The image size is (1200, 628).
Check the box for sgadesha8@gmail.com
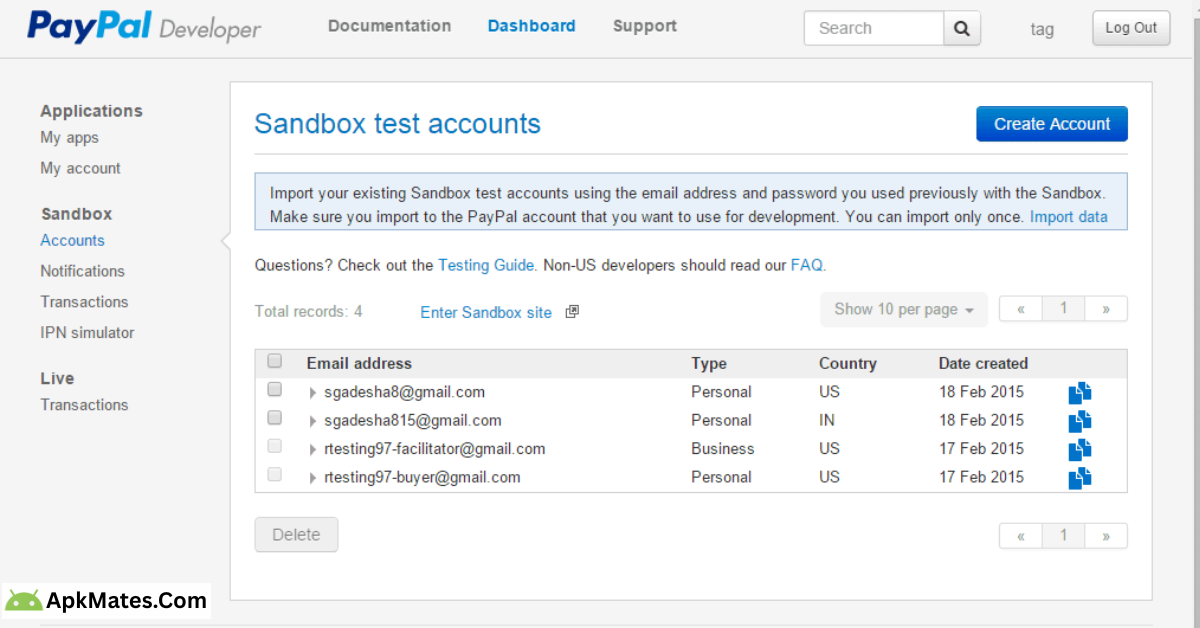click(x=275, y=389)
